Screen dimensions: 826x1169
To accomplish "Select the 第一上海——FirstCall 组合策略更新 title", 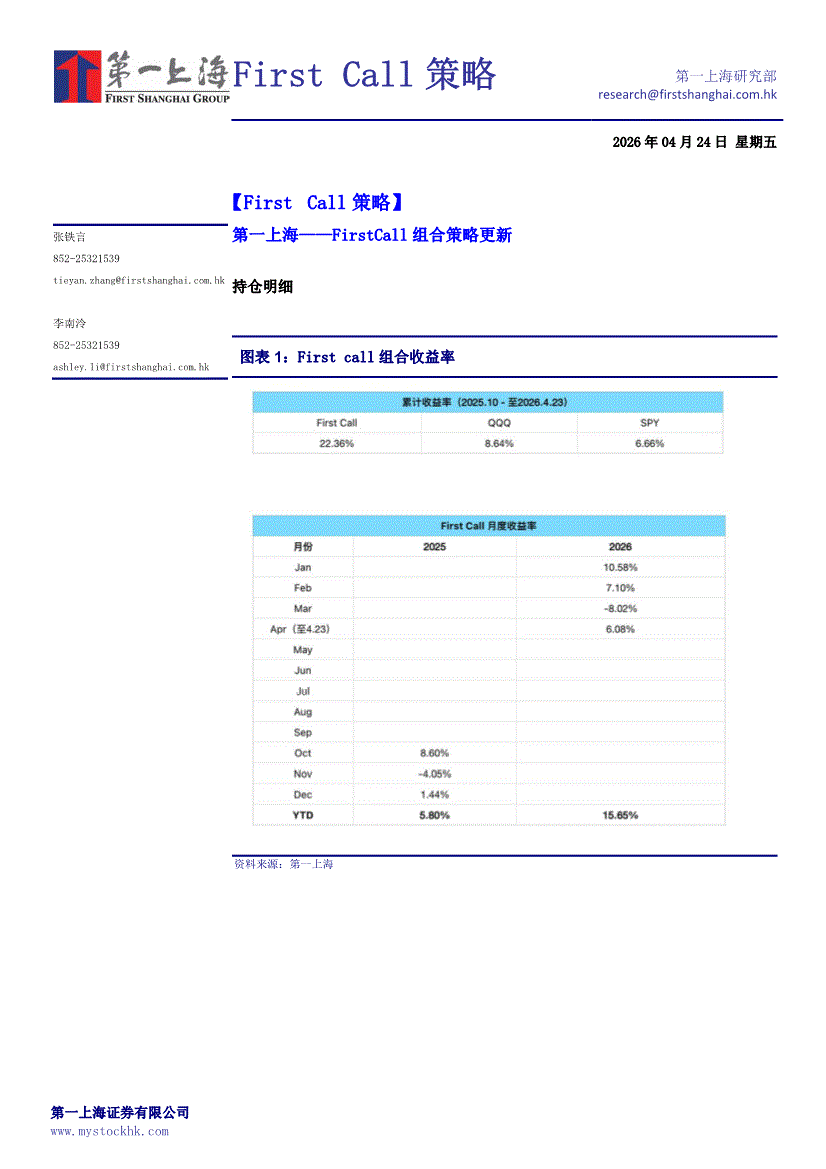I will click(x=372, y=235).
